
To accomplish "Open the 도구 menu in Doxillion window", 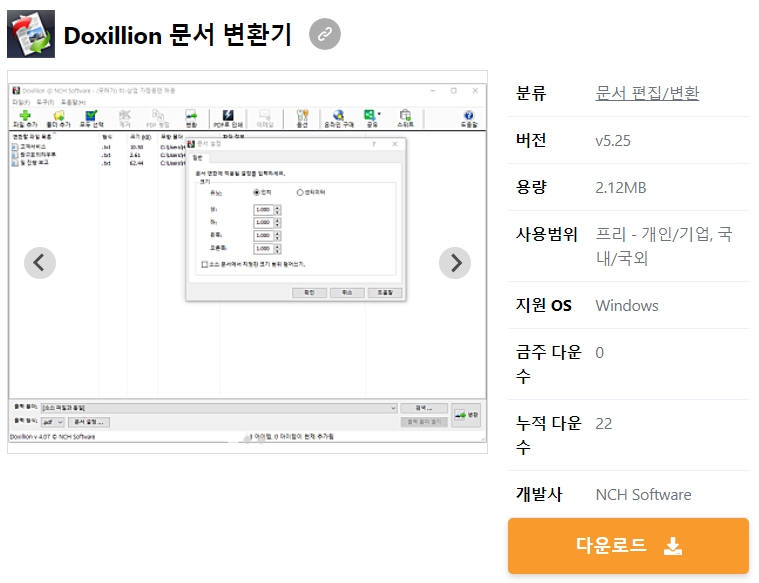I will click(x=45, y=102).
